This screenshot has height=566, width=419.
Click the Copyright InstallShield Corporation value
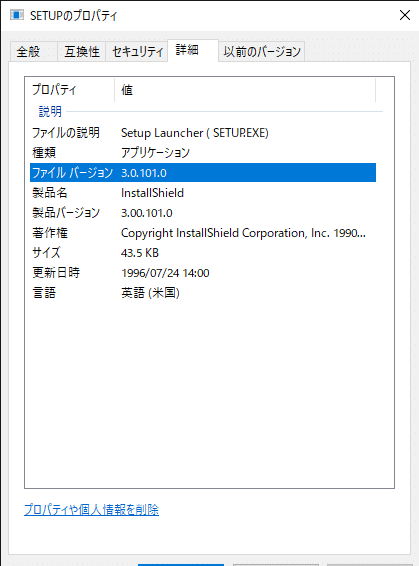click(x=243, y=233)
